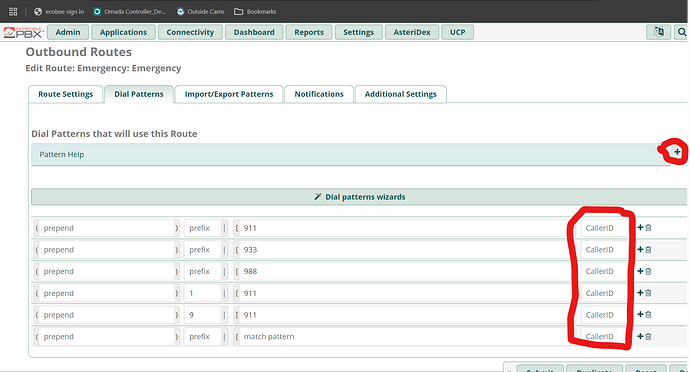This screenshot has height=372, width=690.
Task: Add a row after the 9|911 pattern
Action: coord(640,314)
